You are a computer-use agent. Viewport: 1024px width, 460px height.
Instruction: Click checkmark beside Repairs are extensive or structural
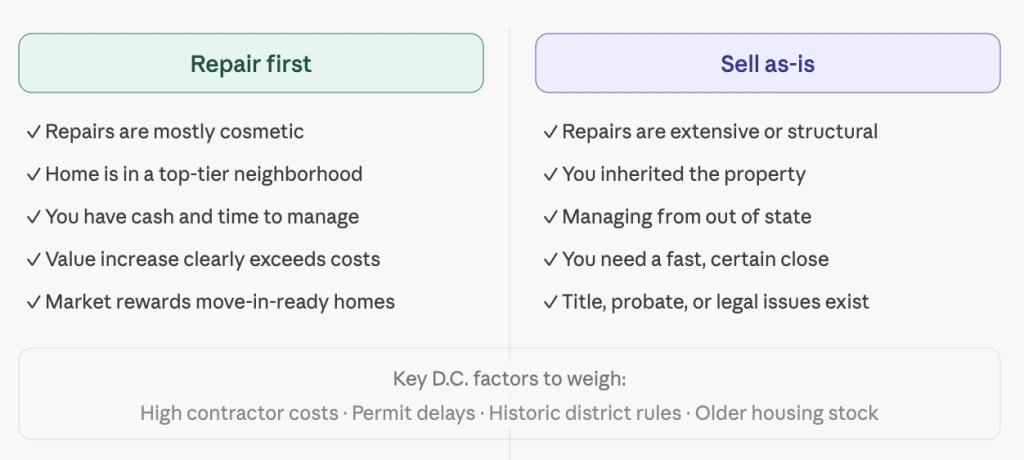tap(551, 132)
